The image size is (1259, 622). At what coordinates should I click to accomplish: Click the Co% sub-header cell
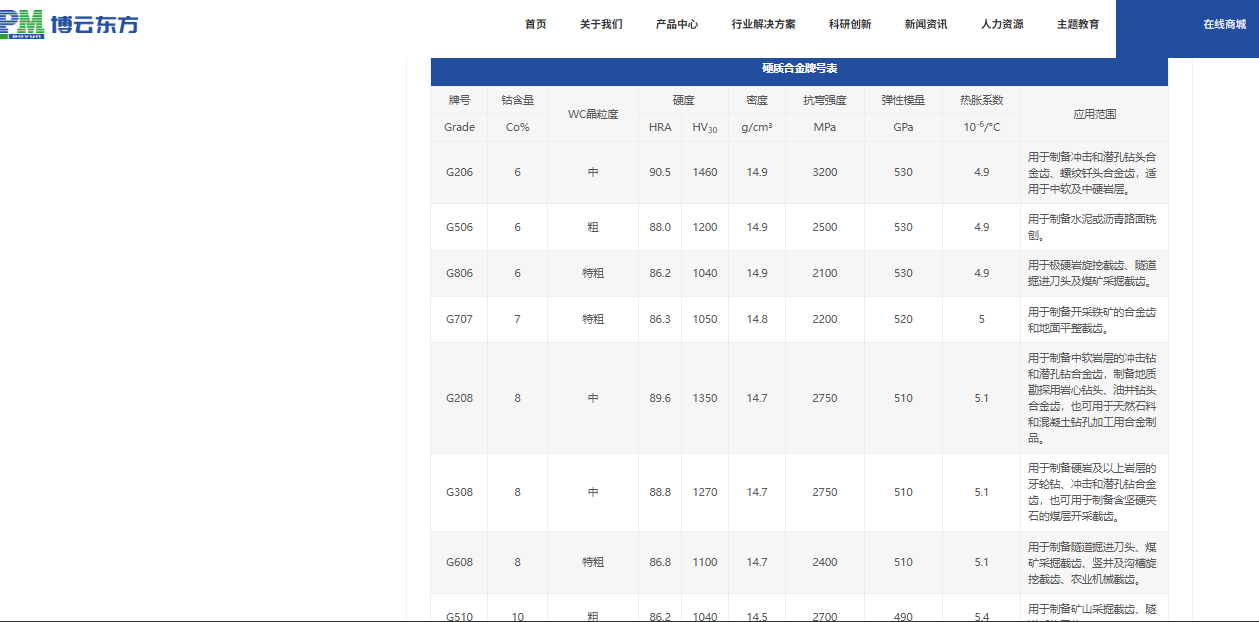click(x=517, y=127)
